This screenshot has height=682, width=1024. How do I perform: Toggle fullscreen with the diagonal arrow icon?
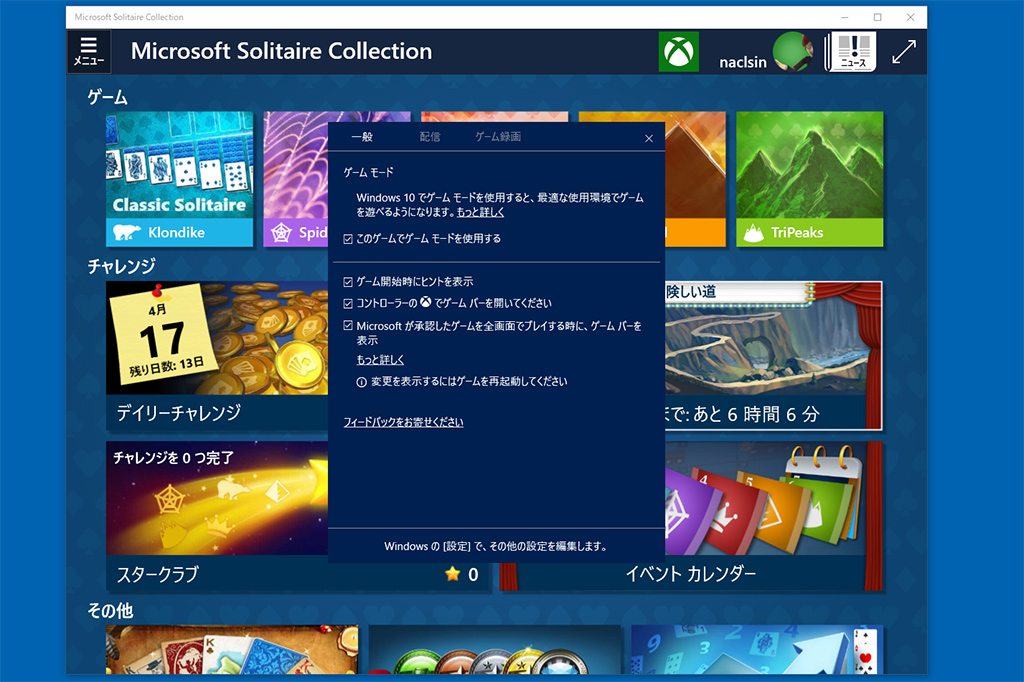pos(904,52)
